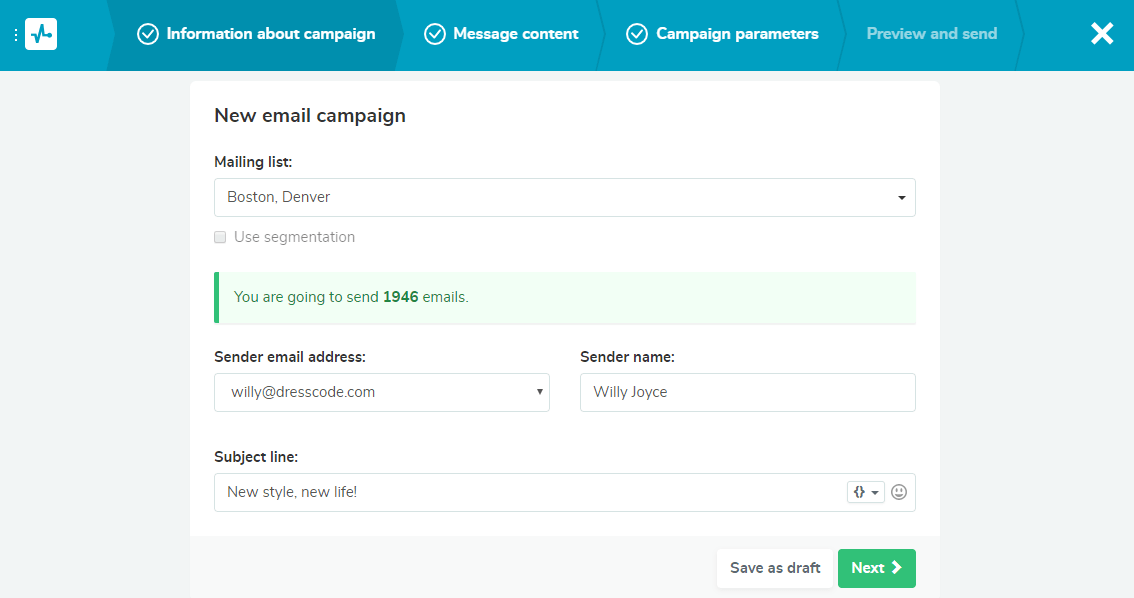This screenshot has width=1134, height=598.
Task: Close the campaign editor with the X
Action: coord(1101,33)
